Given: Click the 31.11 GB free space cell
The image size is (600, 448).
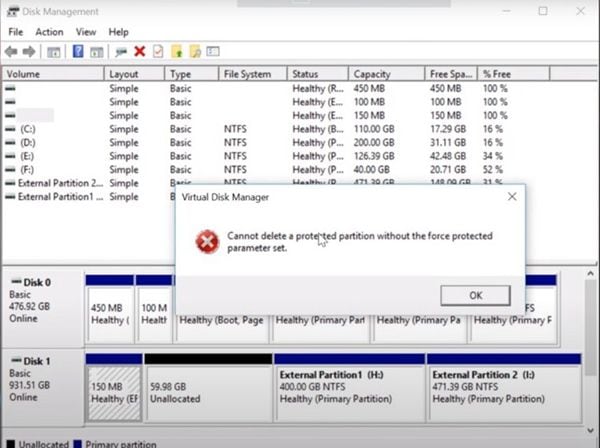Looking at the screenshot, I should 448,143.
